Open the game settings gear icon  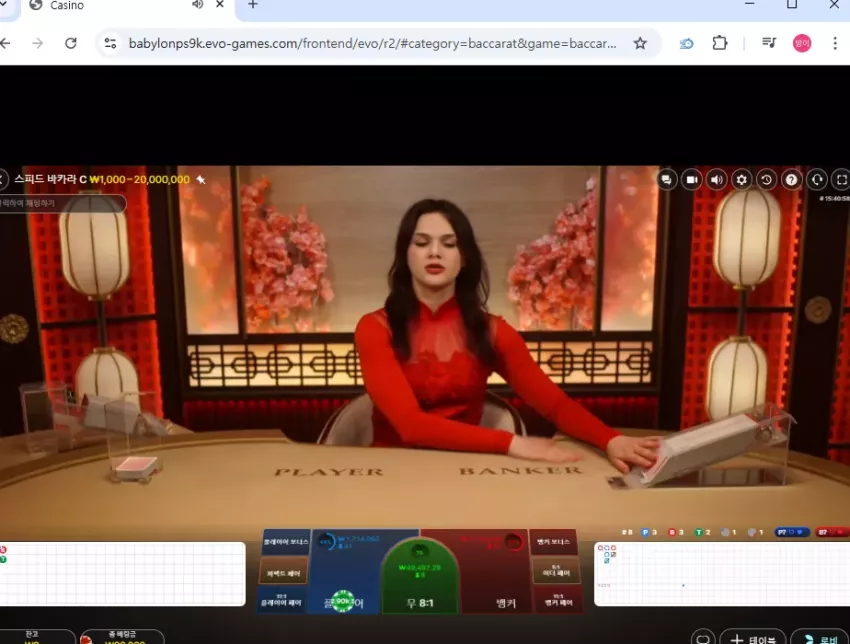tap(741, 179)
